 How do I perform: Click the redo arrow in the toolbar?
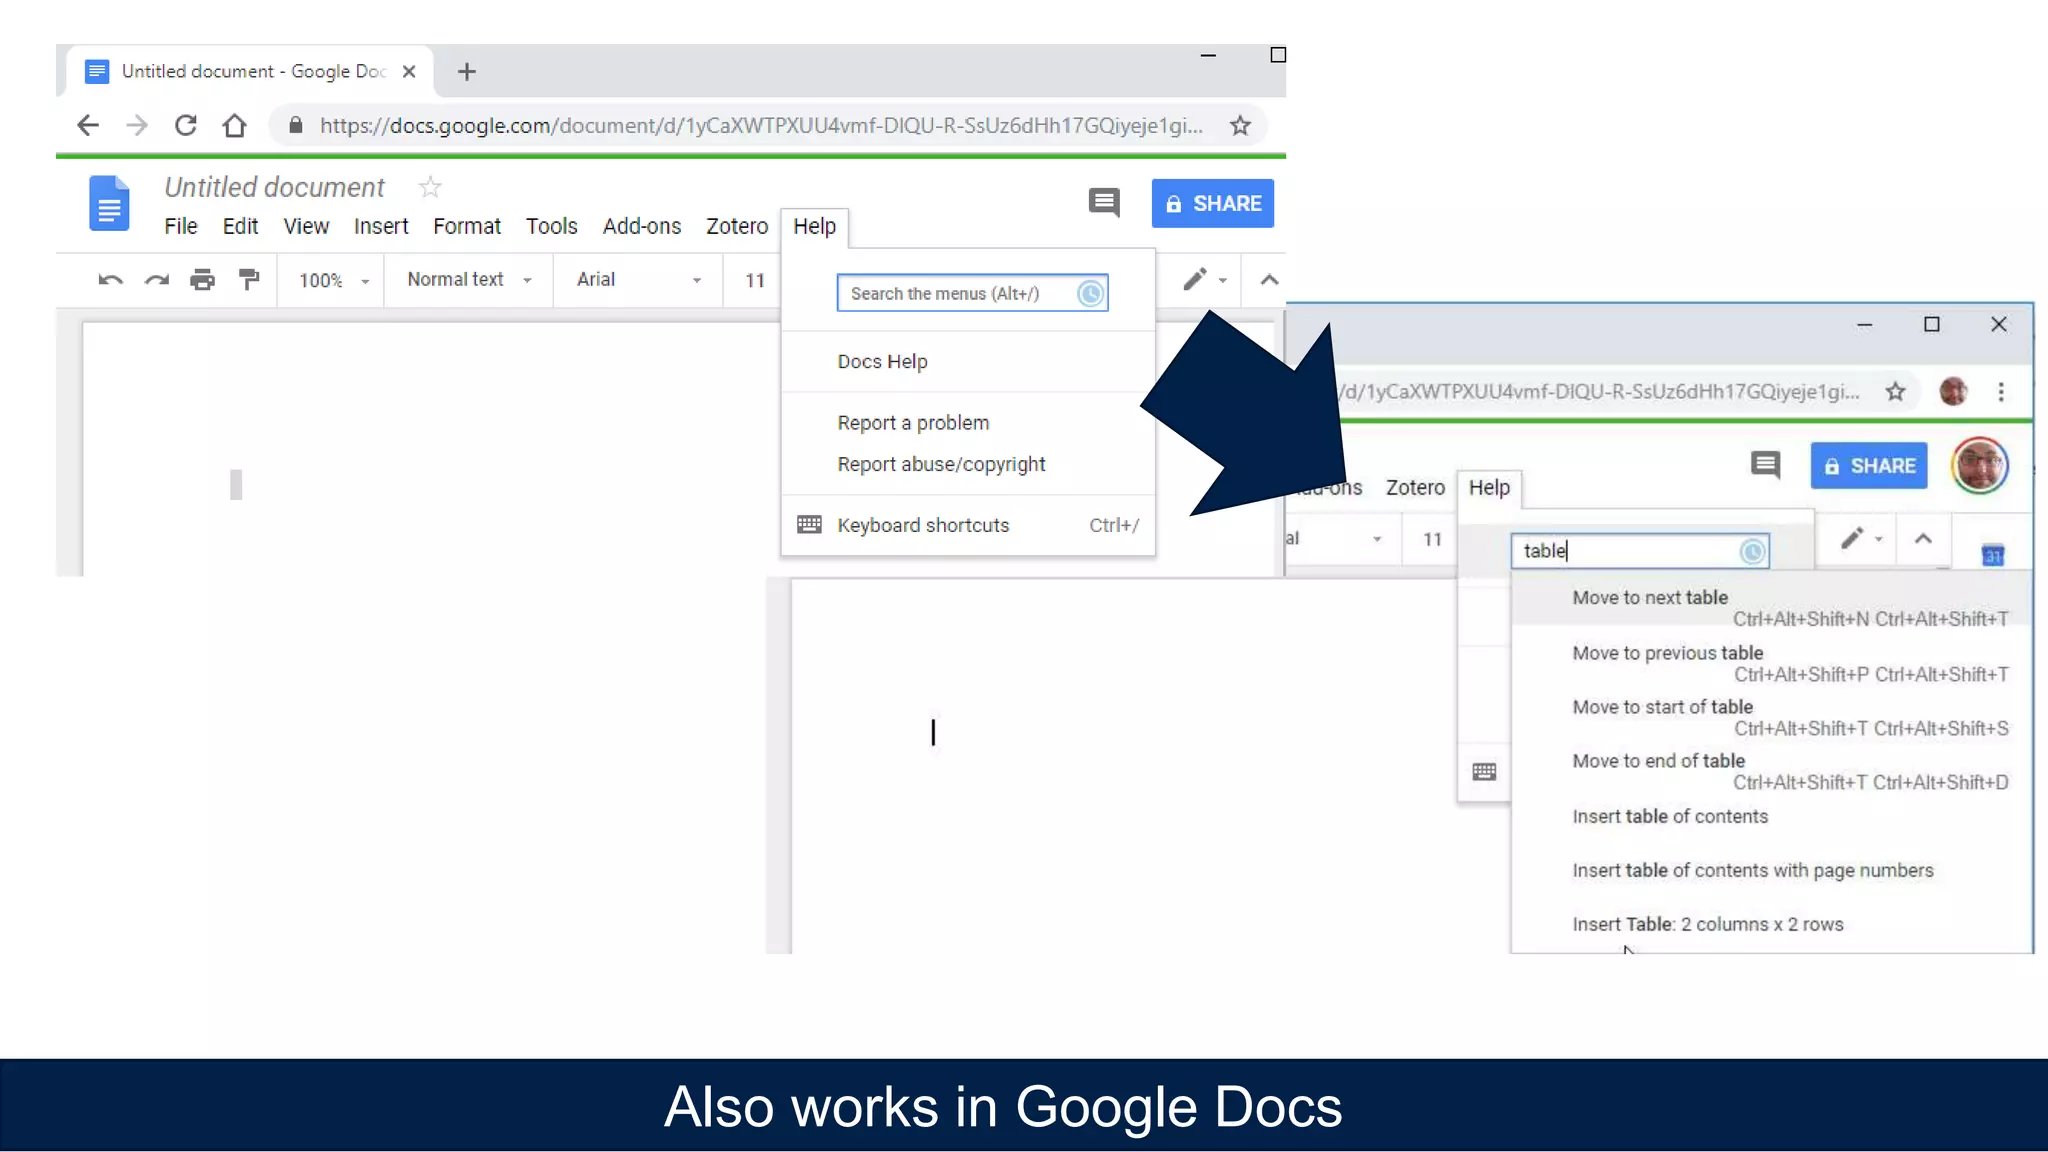pos(156,280)
